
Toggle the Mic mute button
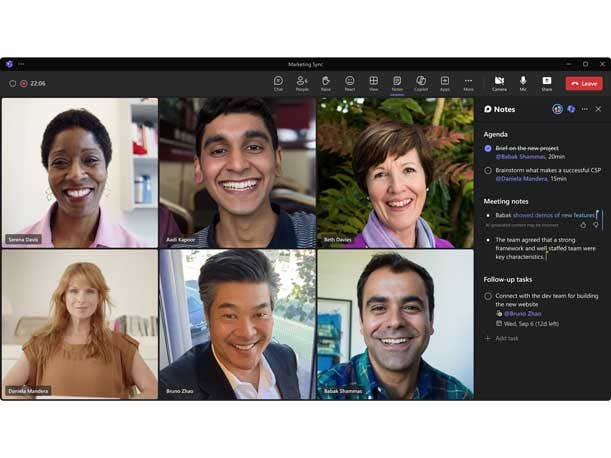(523, 83)
